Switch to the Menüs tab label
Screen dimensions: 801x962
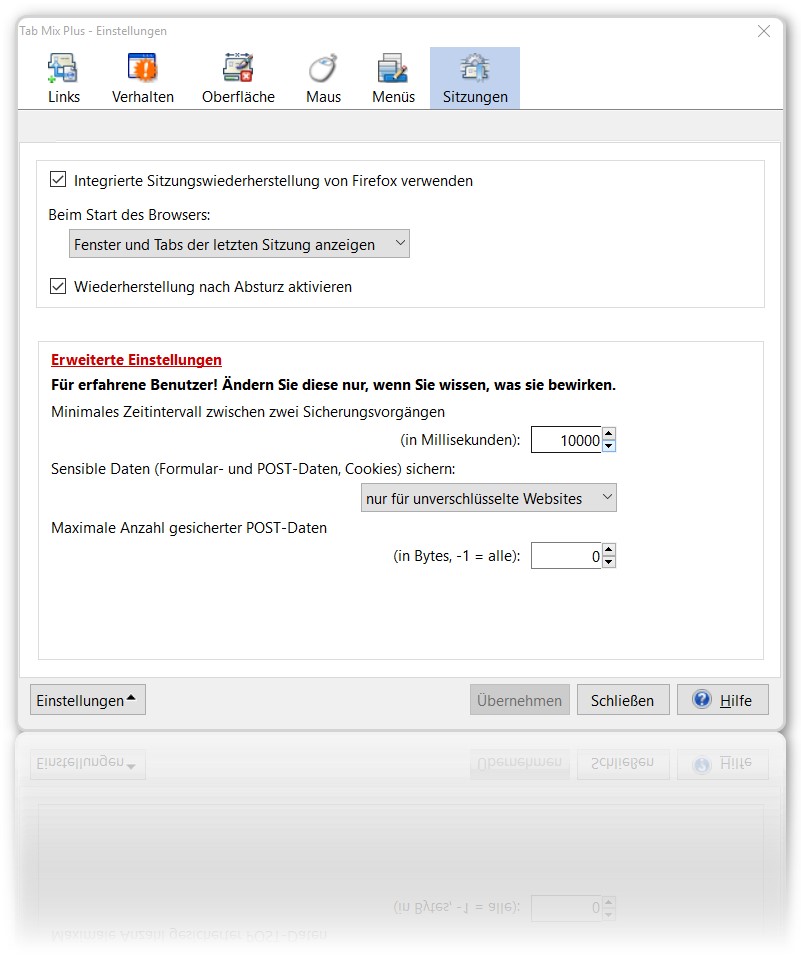394,97
